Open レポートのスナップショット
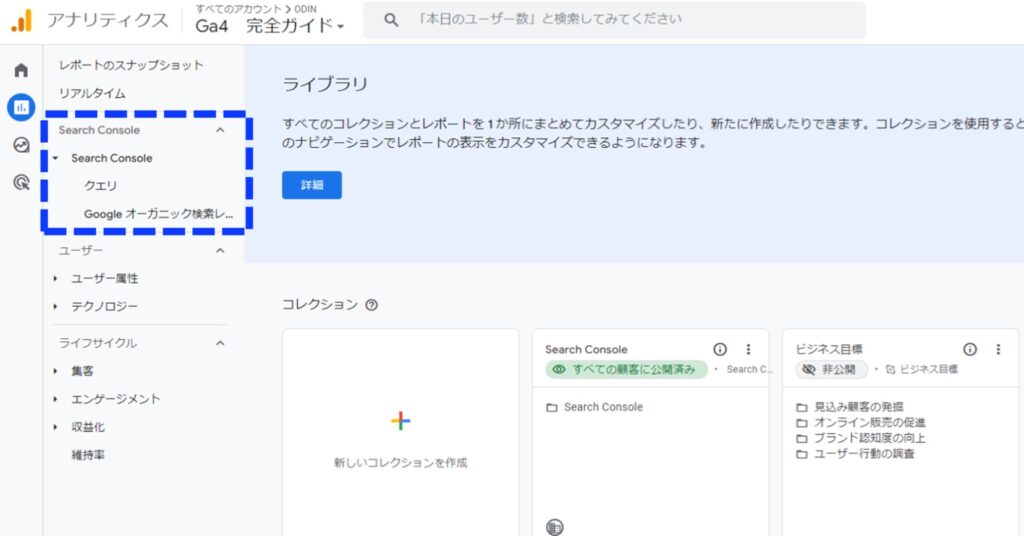 pos(131,65)
